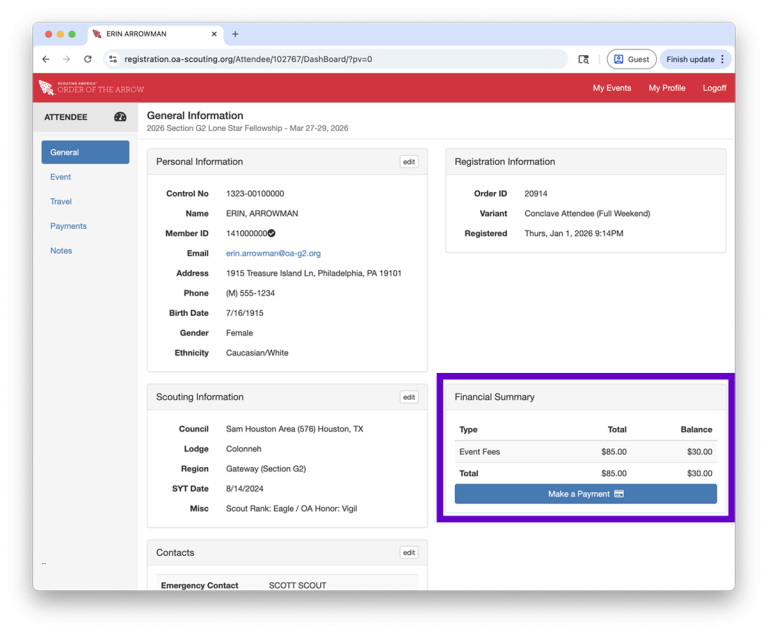The width and height of the screenshot is (768, 634).
Task: Open a new browser tab
Action: 235,34
